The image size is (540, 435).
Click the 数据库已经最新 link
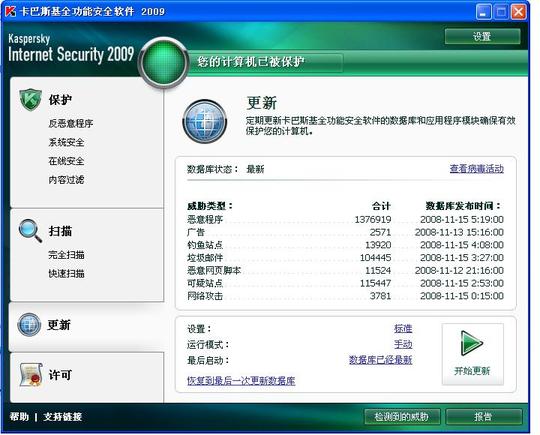click(x=381, y=360)
